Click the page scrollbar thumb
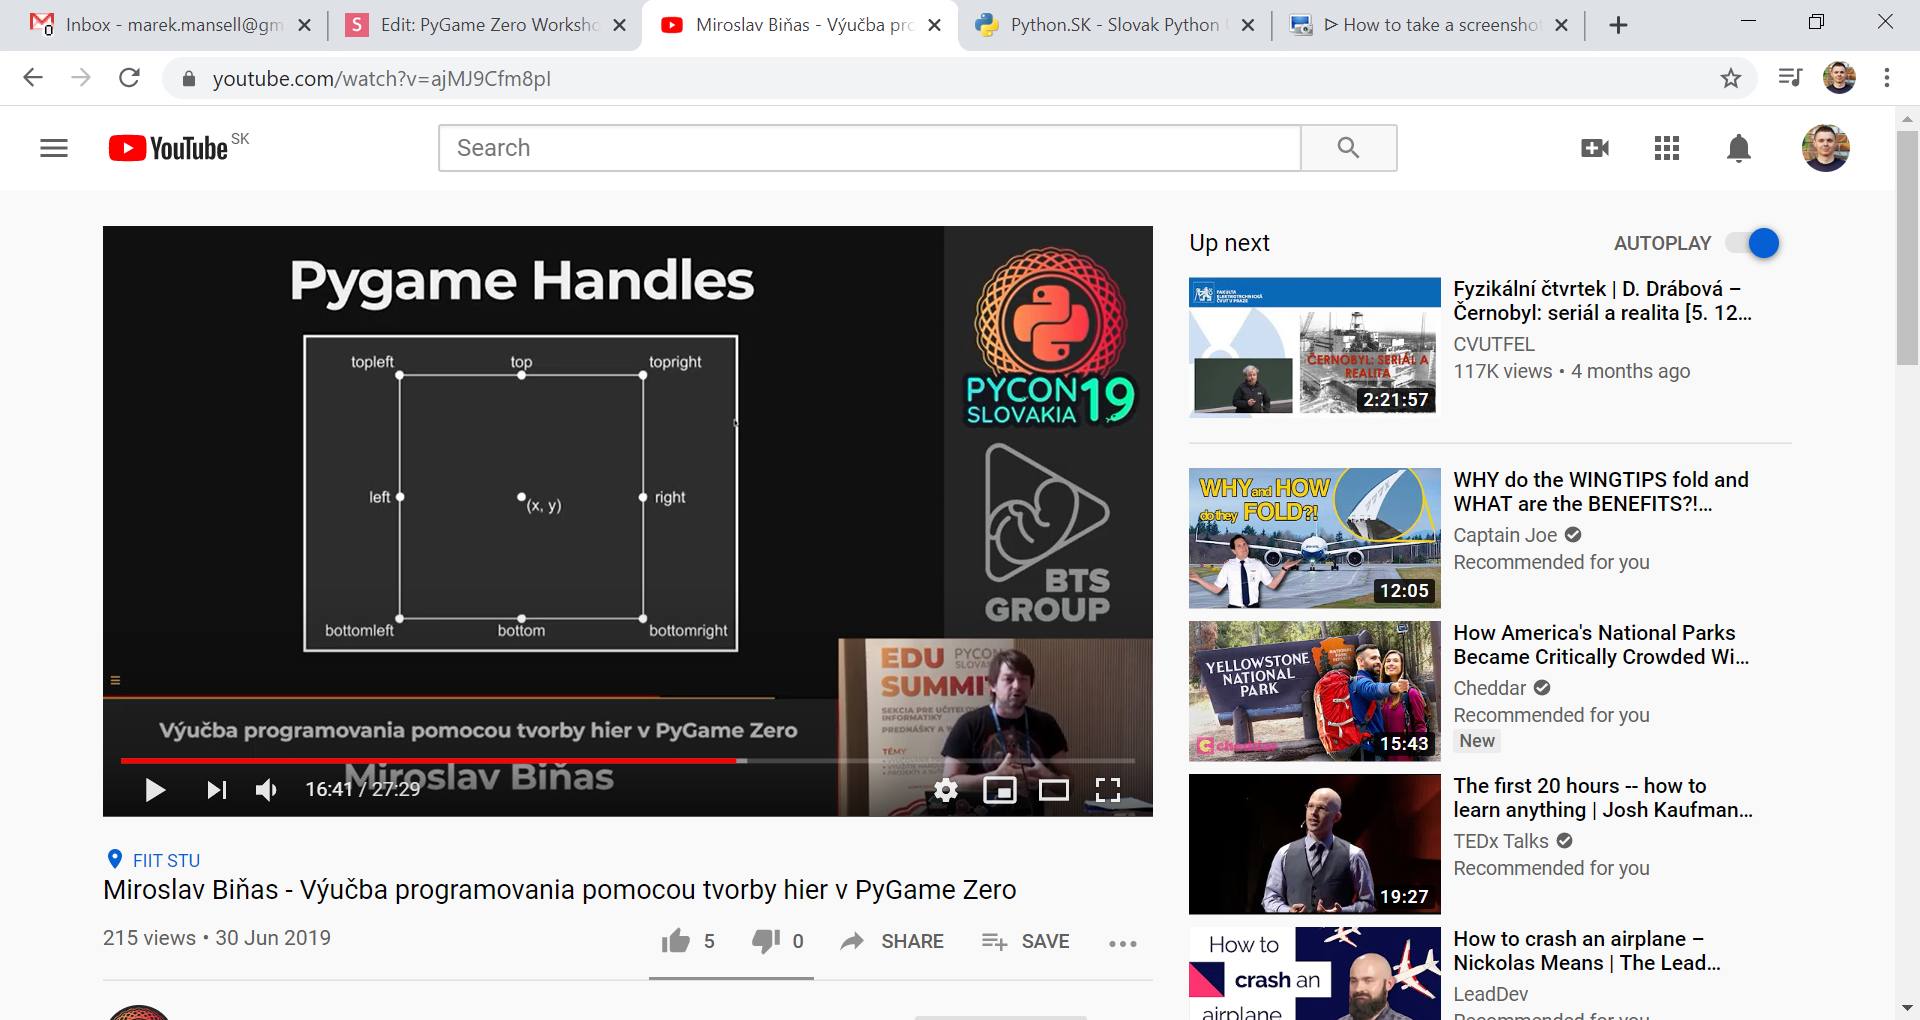This screenshot has height=1020, width=1920. tap(1907, 247)
